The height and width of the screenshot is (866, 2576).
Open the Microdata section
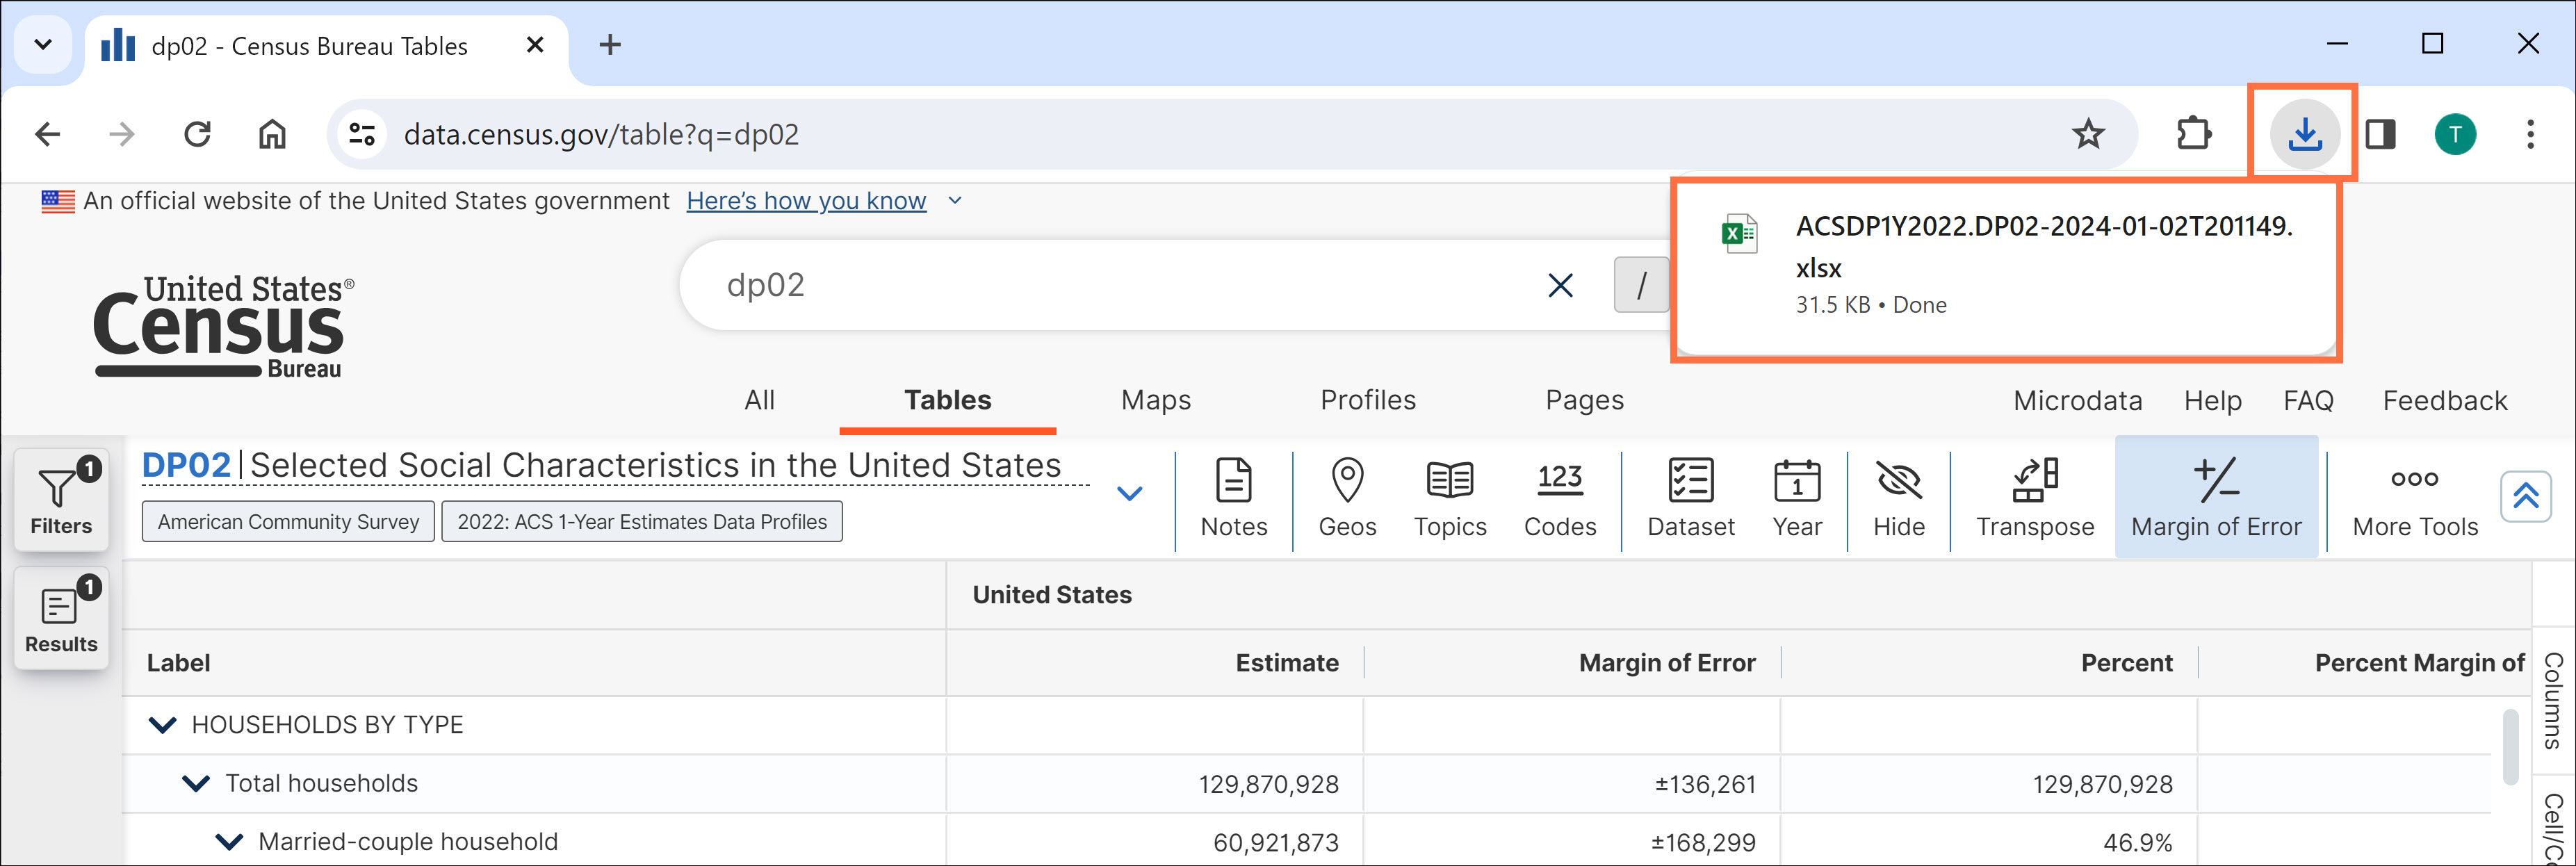pos(2078,400)
